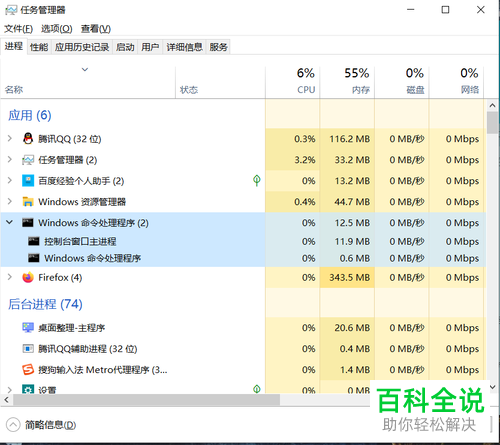
Task: Click the 控制台窗口主进程 console icon
Action: click(x=34, y=241)
